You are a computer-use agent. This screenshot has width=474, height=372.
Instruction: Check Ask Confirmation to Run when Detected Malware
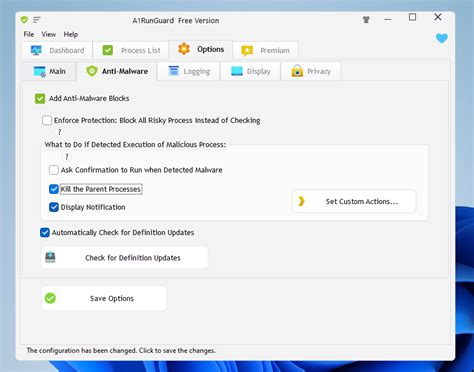click(x=54, y=170)
